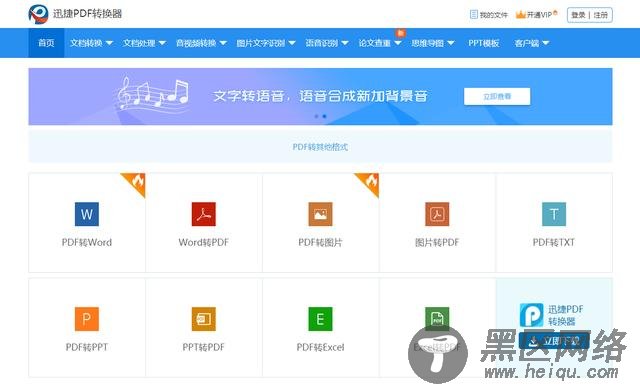
Task: Click the PDF转PPT label text
Action: pos(87,347)
